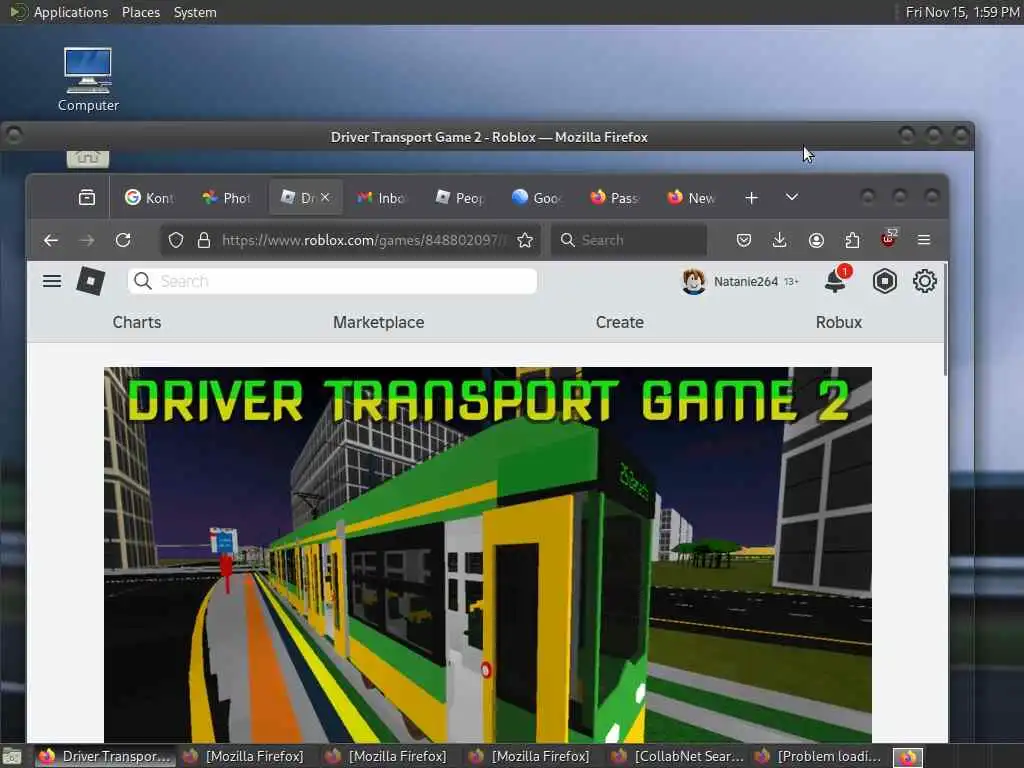
Task: Close the Driver Transport Game tab
Action: 325,197
